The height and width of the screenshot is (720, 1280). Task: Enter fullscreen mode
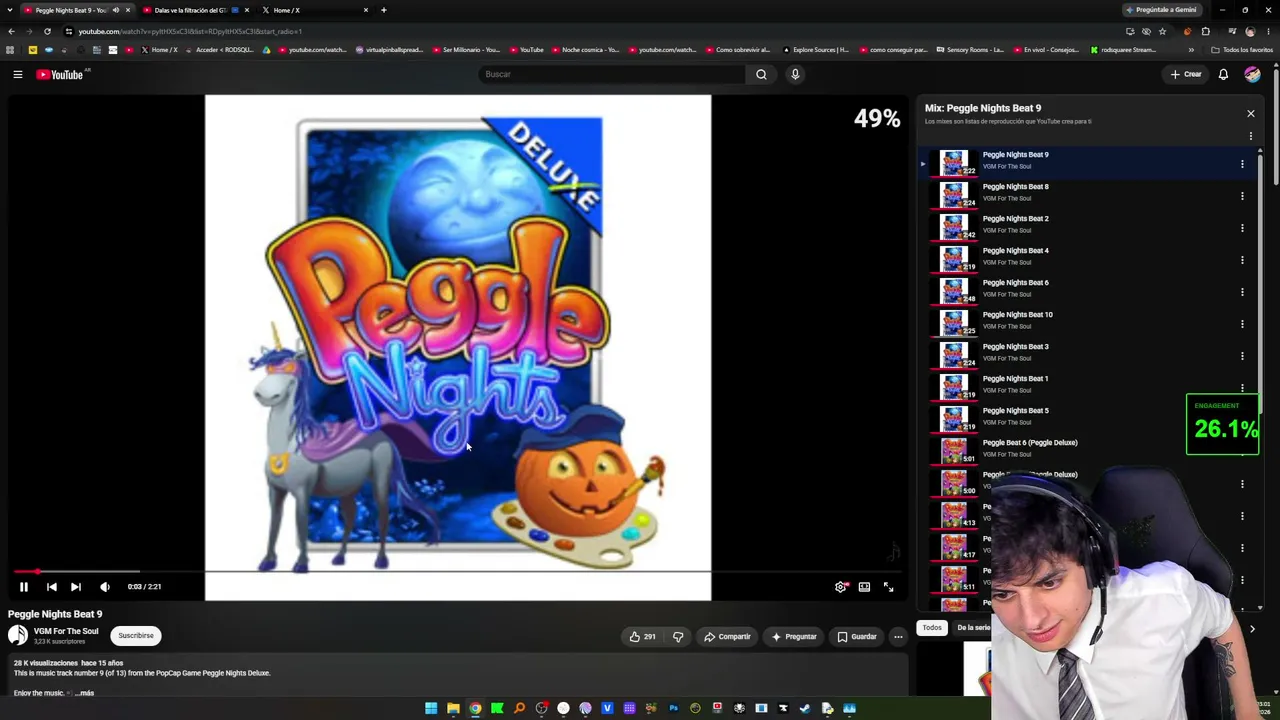click(888, 587)
